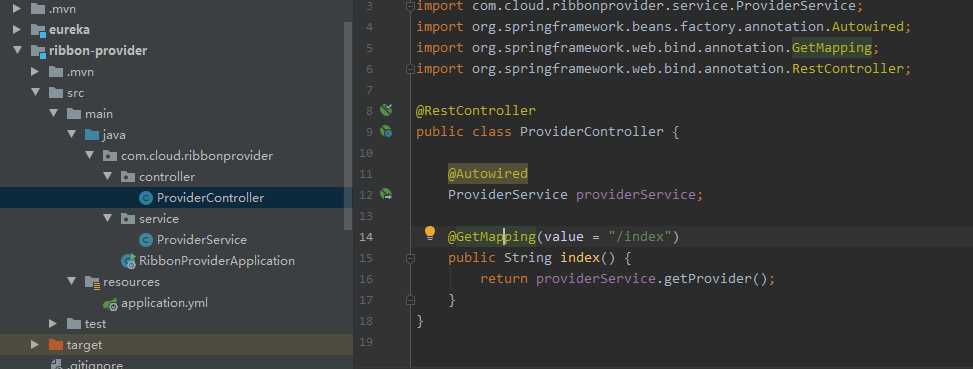Collapse the resources folder arrow

pos(71,282)
